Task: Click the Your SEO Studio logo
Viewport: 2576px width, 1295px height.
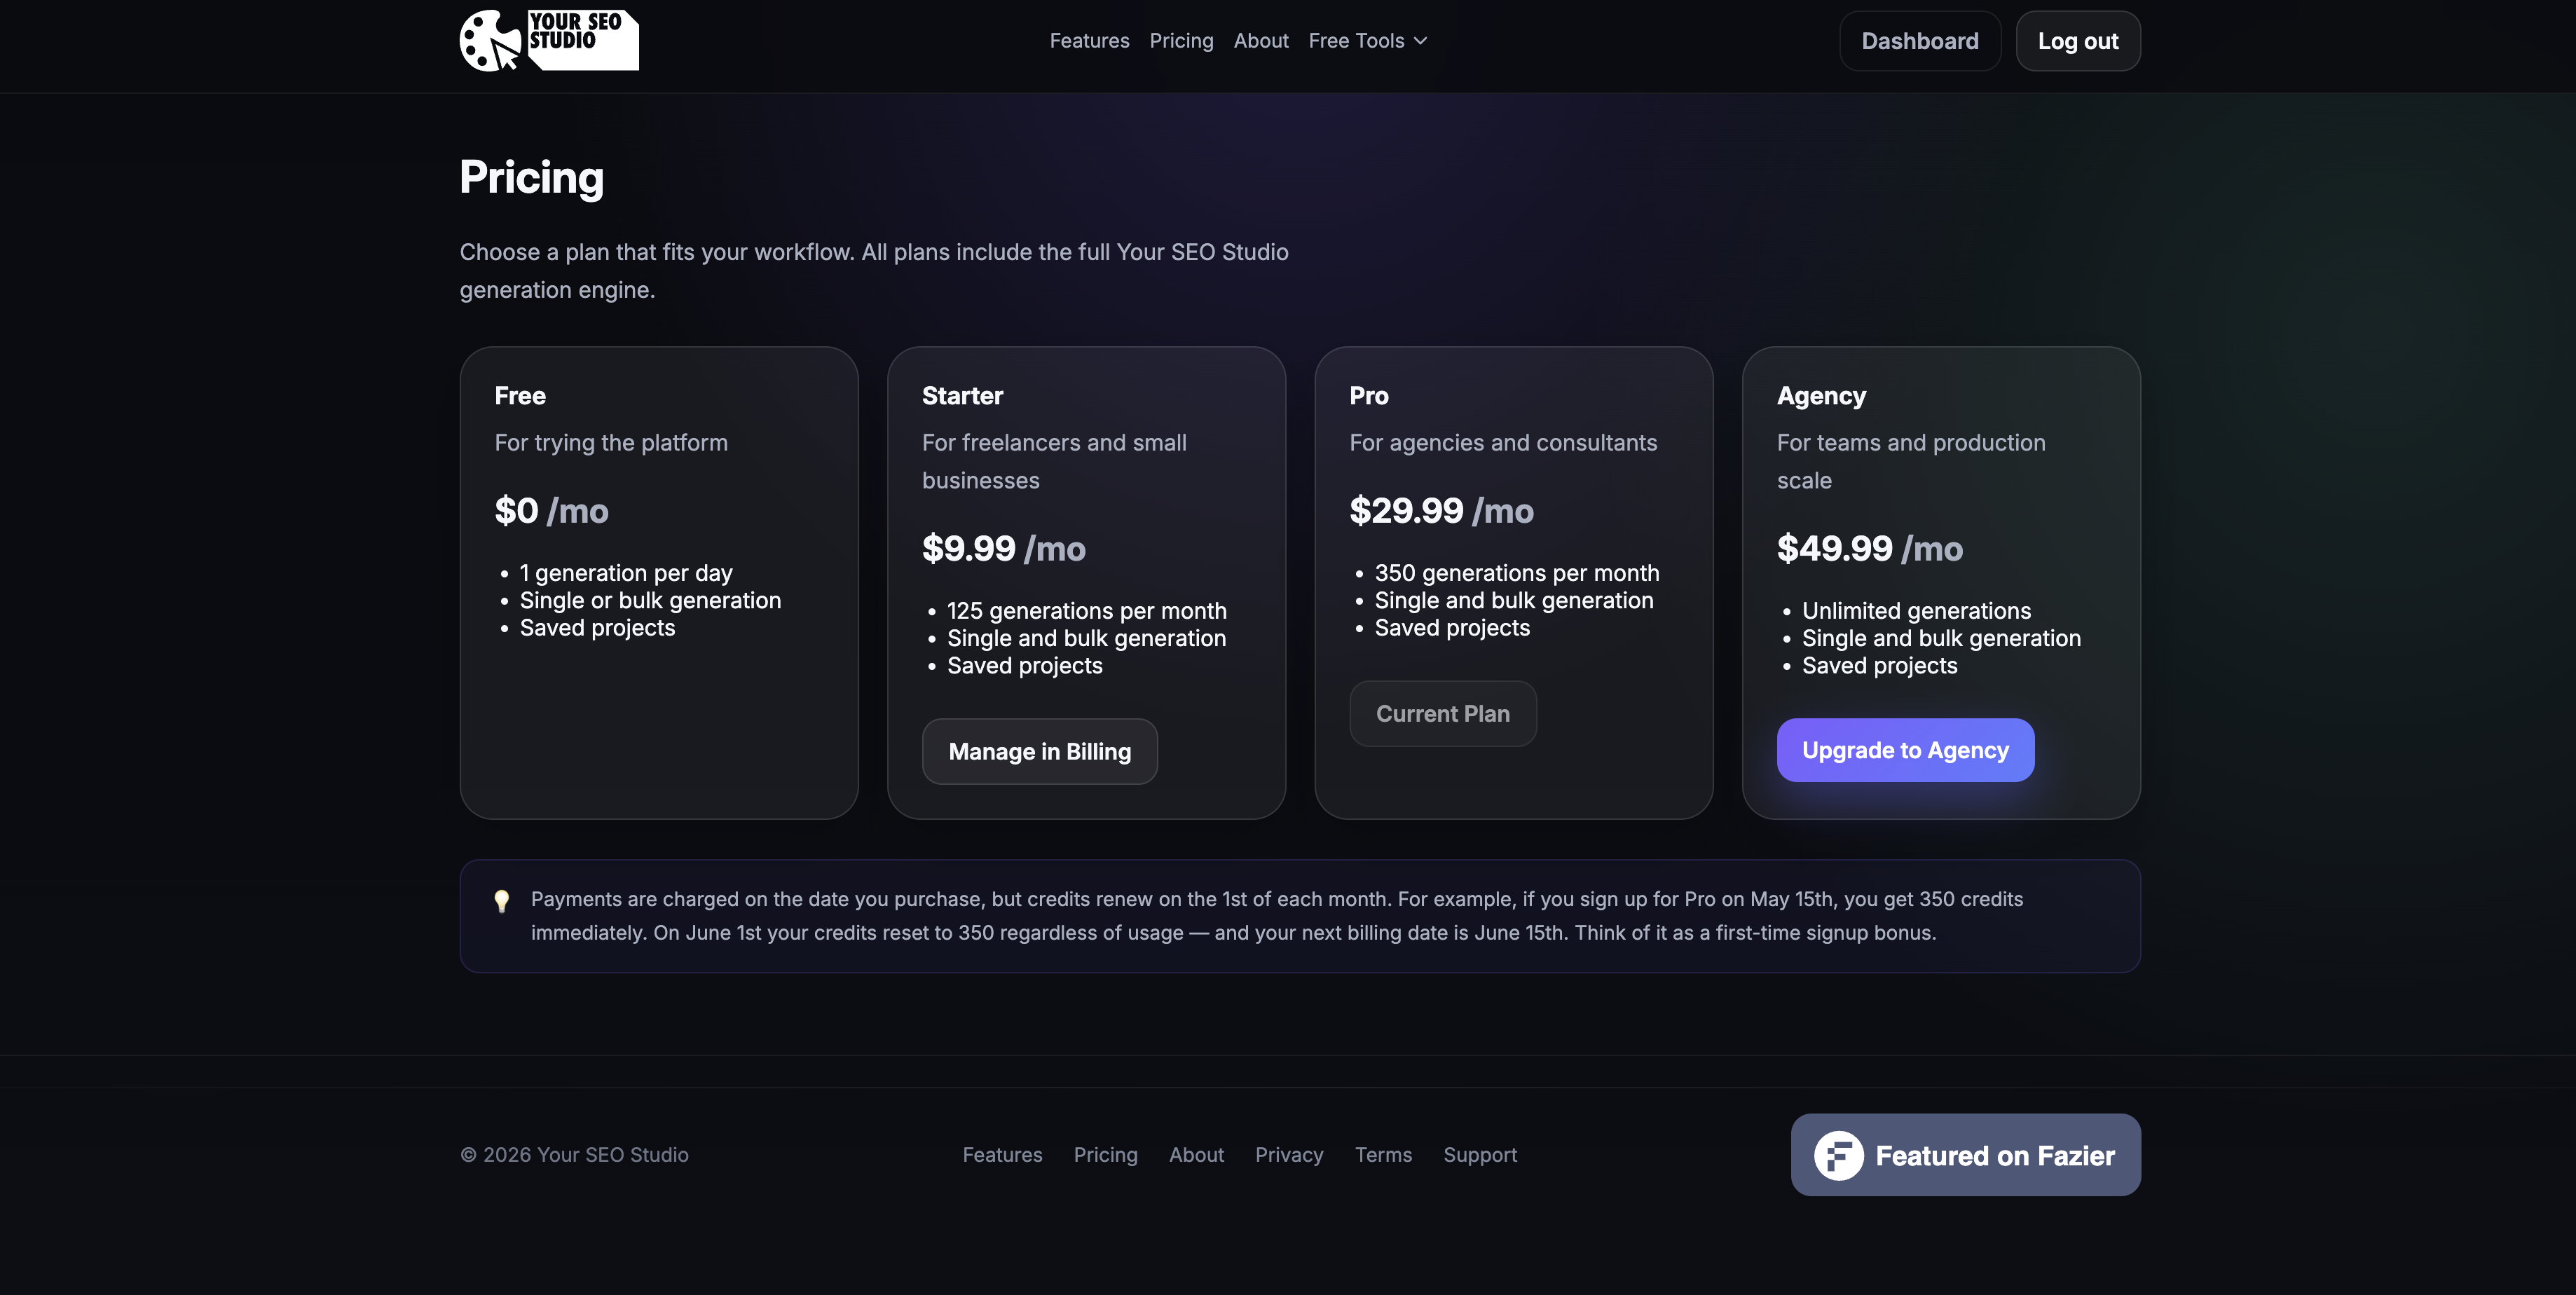Action: click(x=549, y=41)
